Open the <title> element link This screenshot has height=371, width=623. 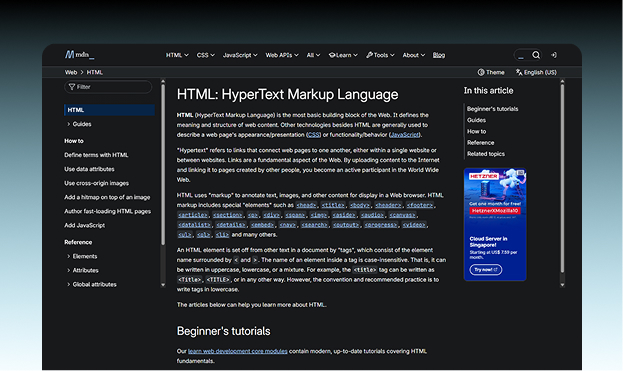[333, 205]
